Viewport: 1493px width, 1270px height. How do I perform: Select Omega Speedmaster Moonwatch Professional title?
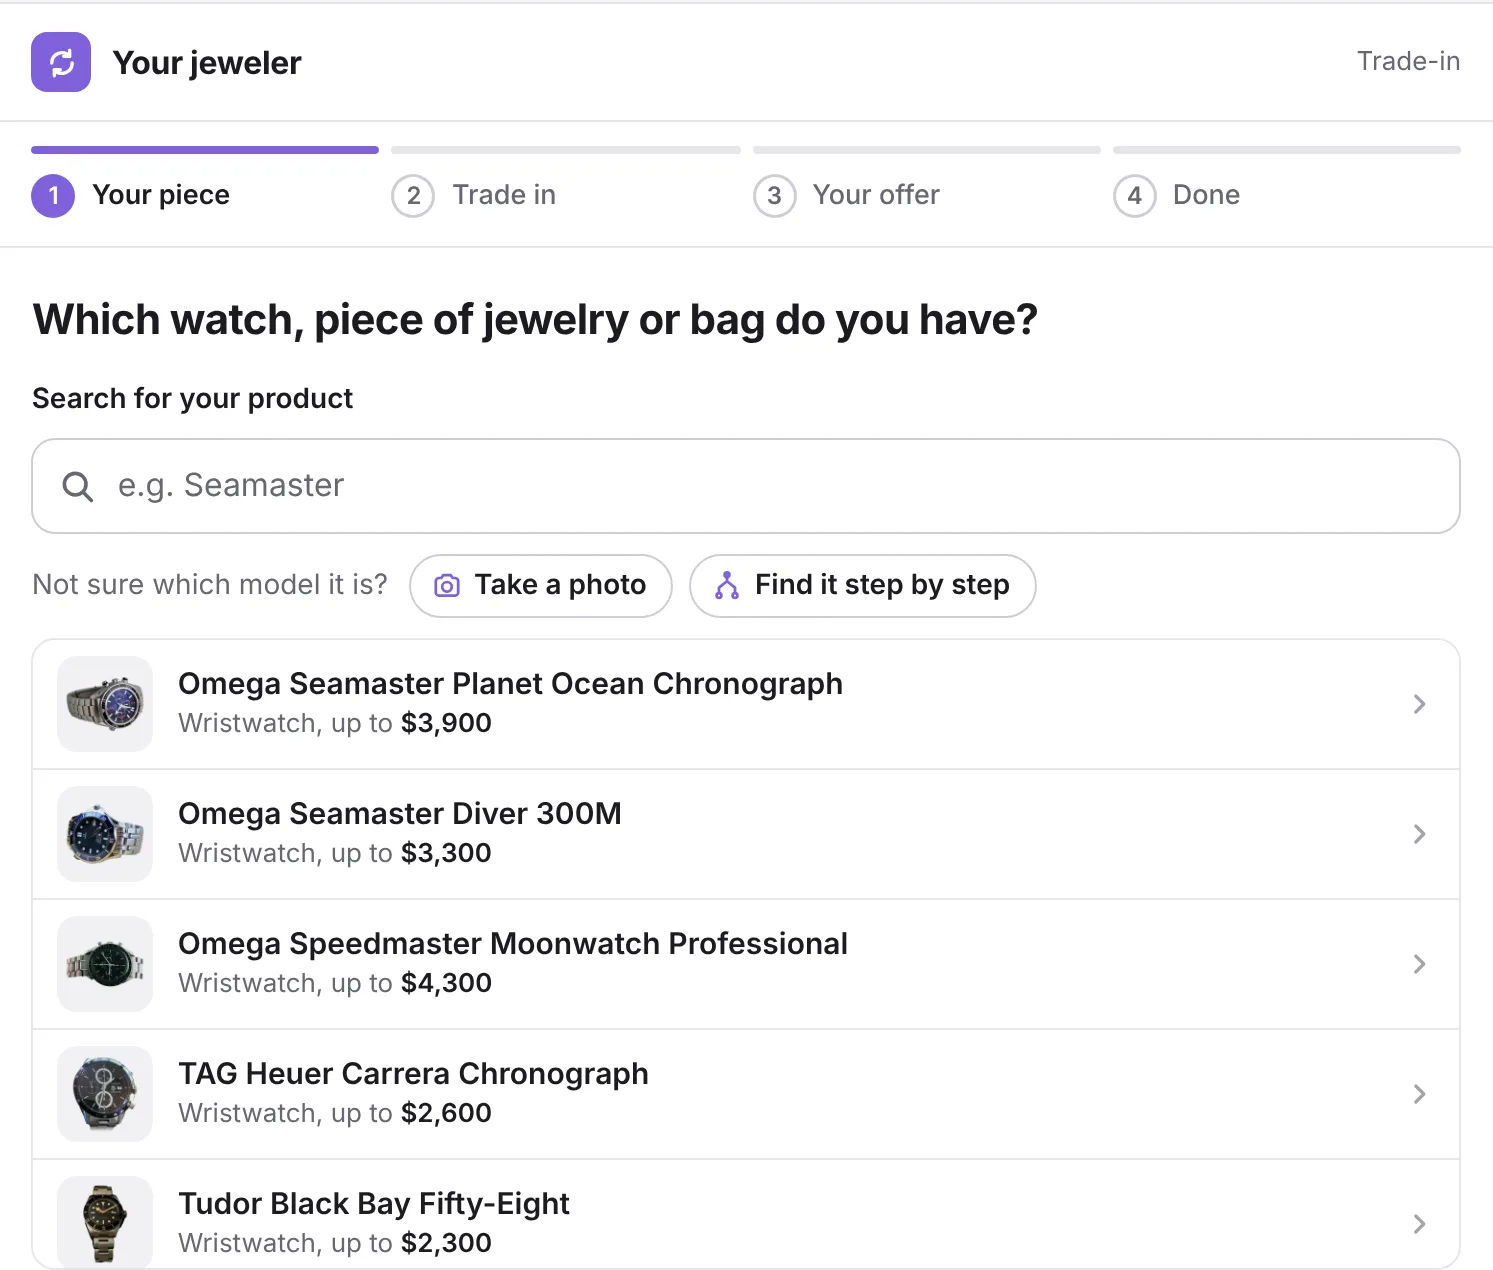[513, 944]
